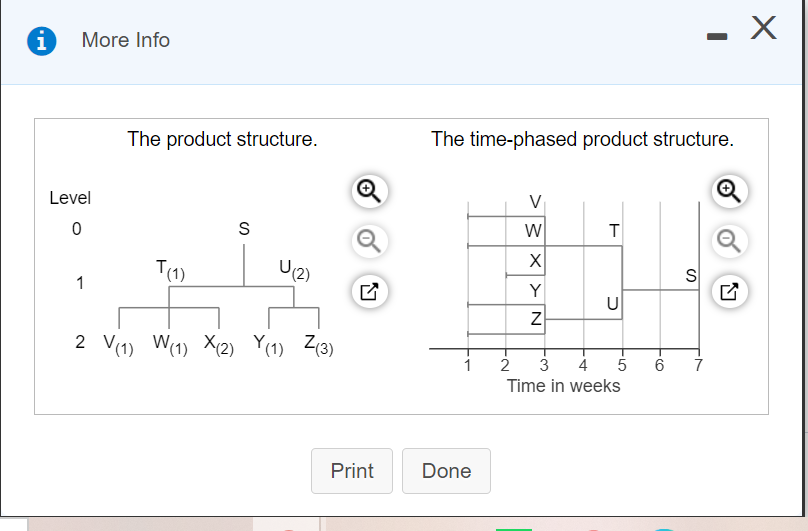808x531 pixels.
Task: Click the "Time in weeks" axis label
Action: pyautogui.click(x=563, y=386)
